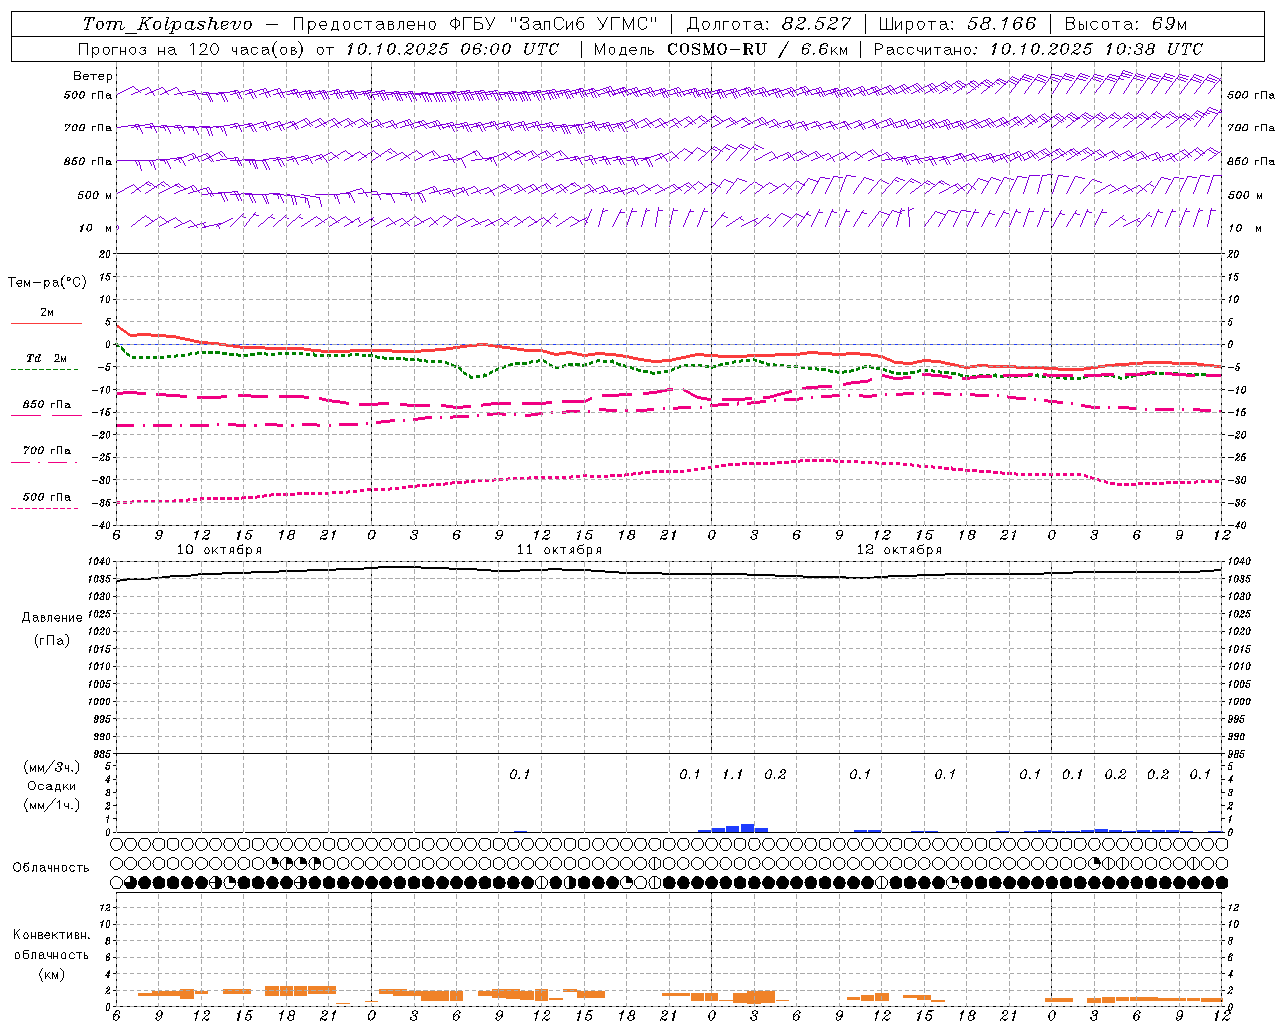
Task: Select computed time '10.10.2025 10:38 UTC'
Action: click(x=1096, y=49)
